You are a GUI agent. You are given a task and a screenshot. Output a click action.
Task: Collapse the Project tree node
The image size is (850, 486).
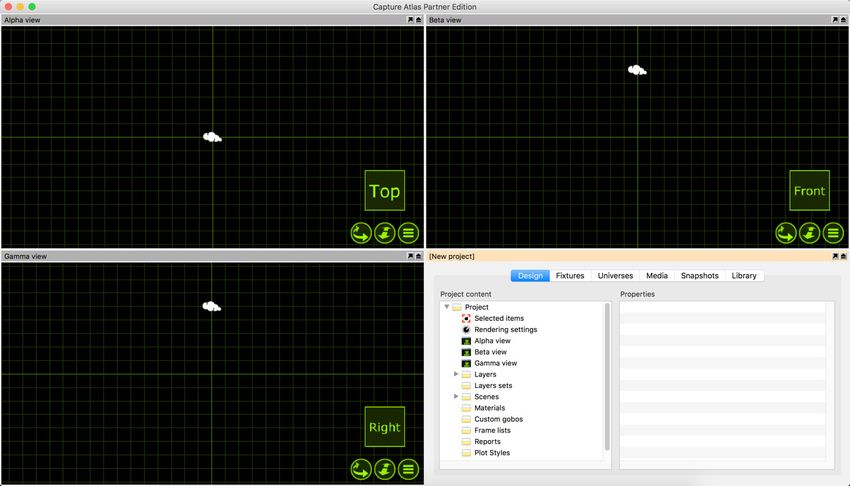tap(447, 307)
